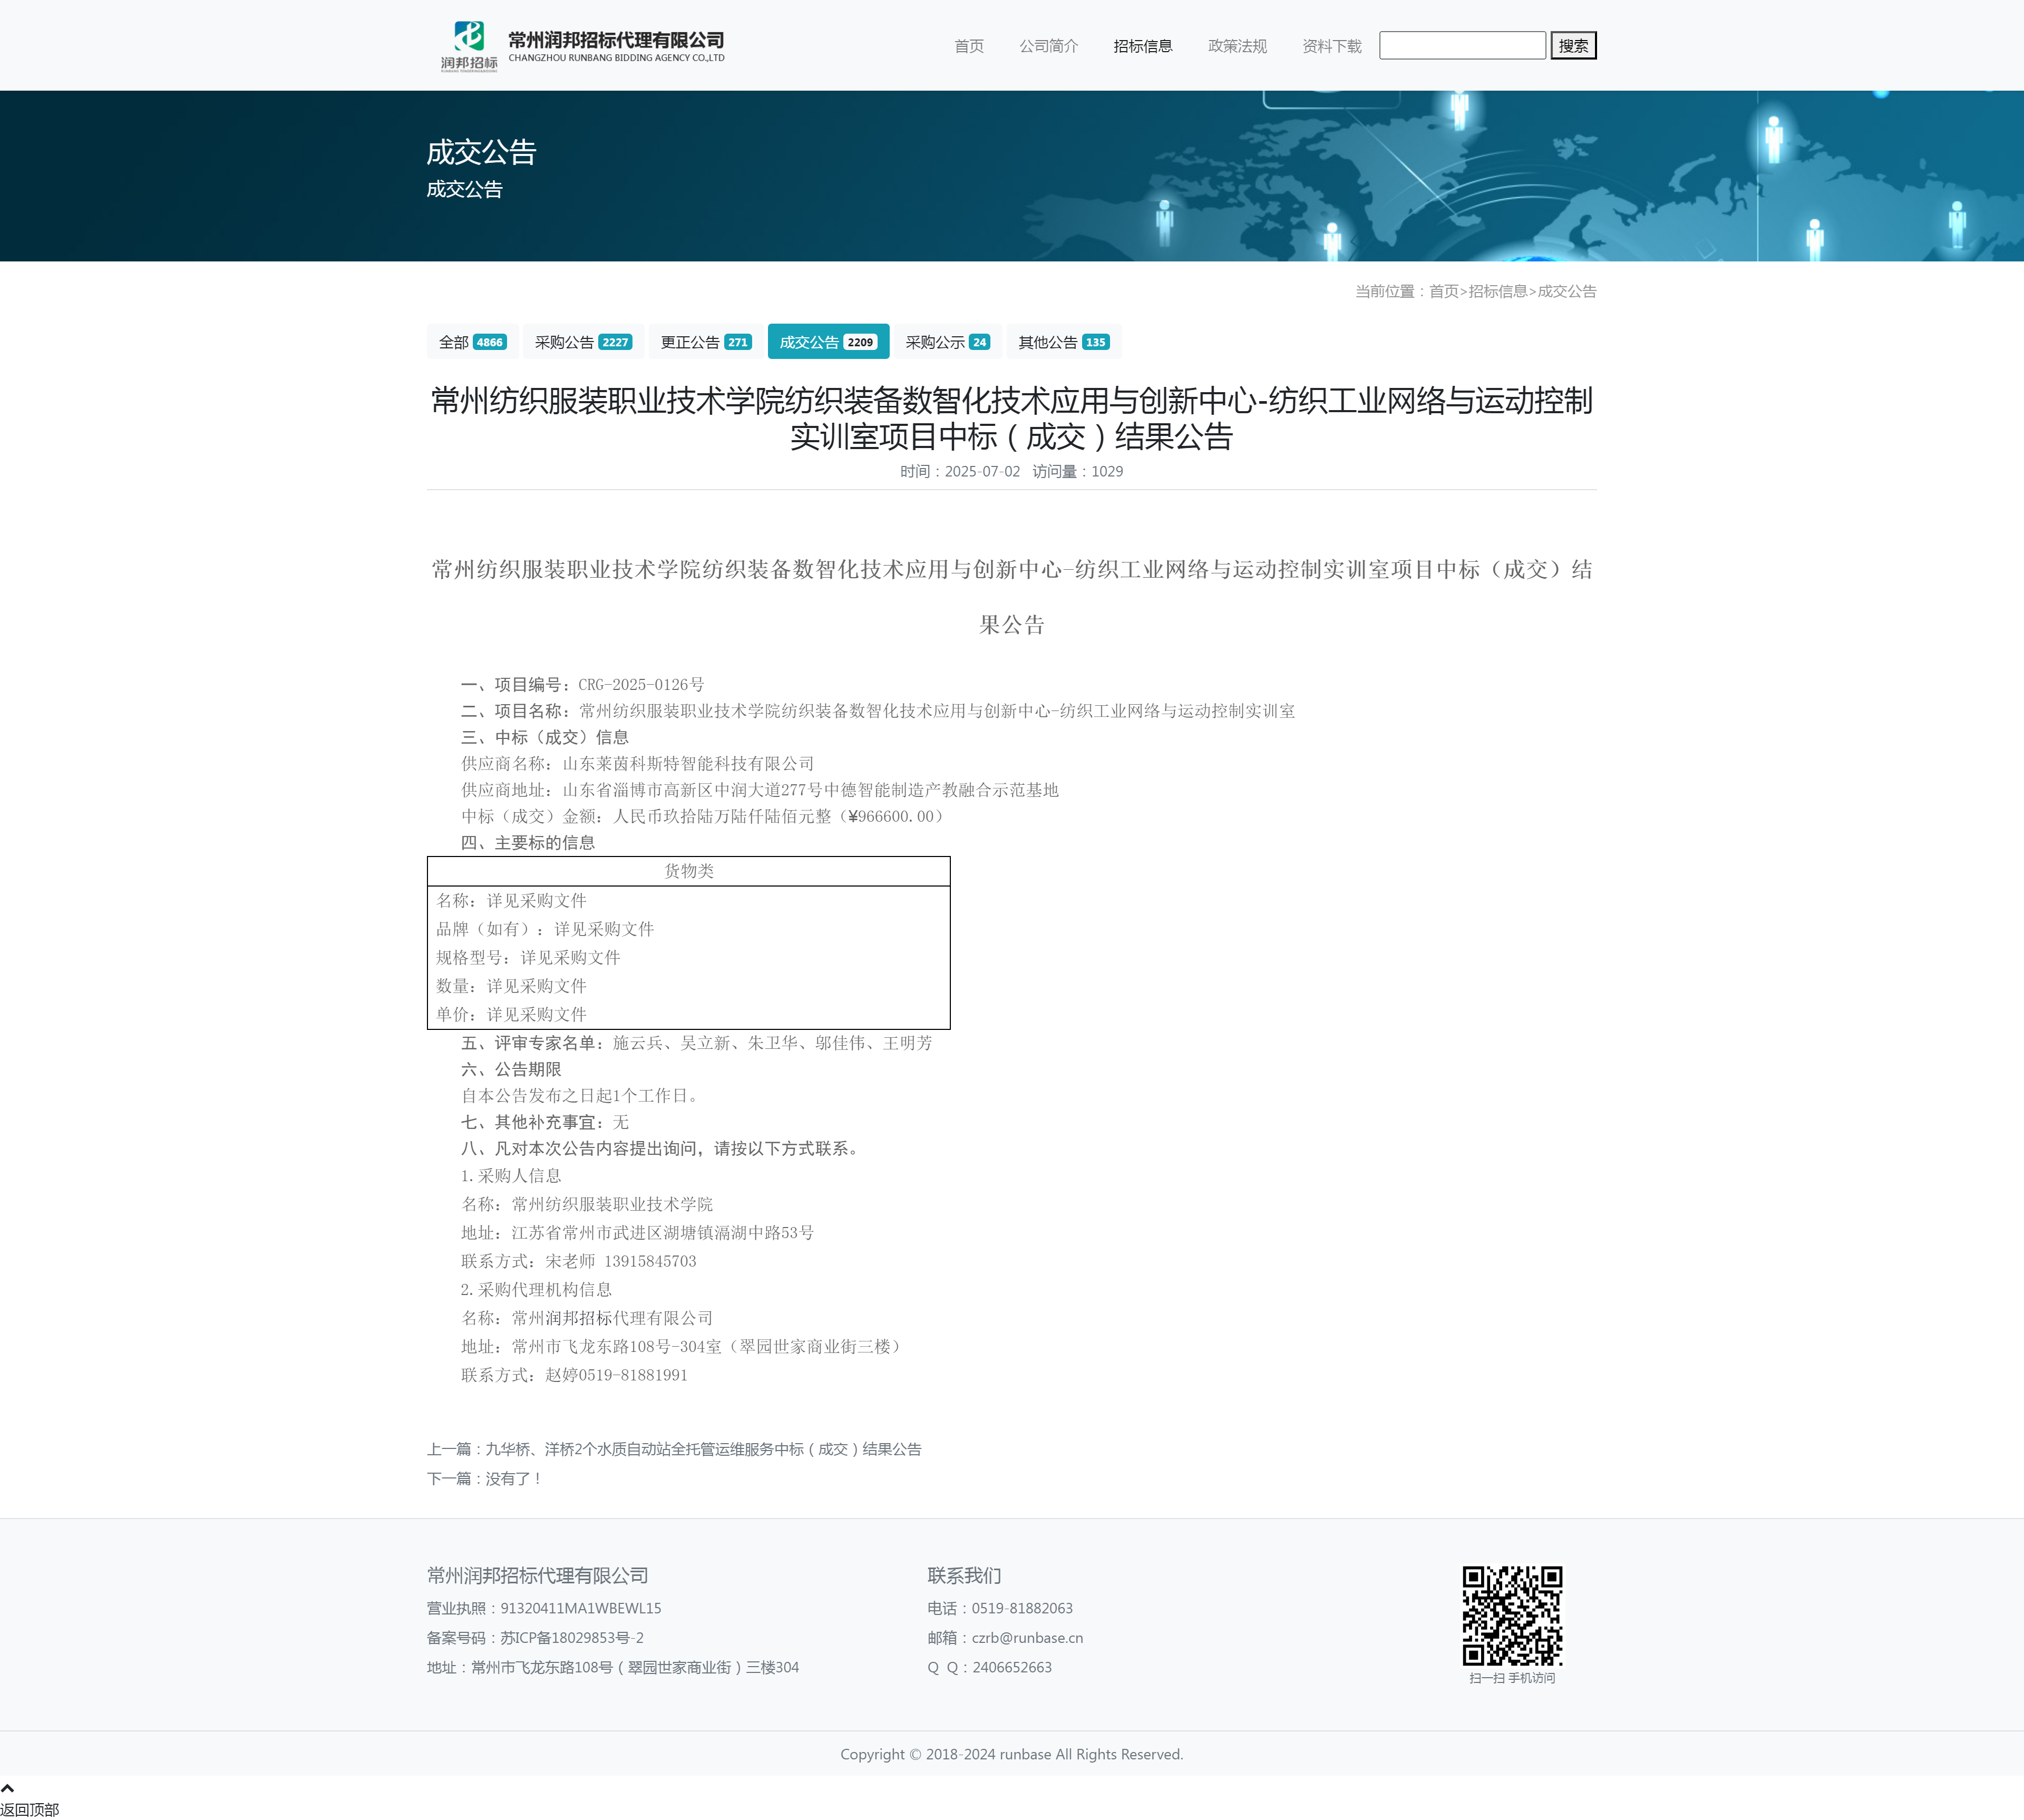The width and height of the screenshot is (2024, 1820).
Task: Open 公司简介 navigation item
Action: pos(1048,46)
